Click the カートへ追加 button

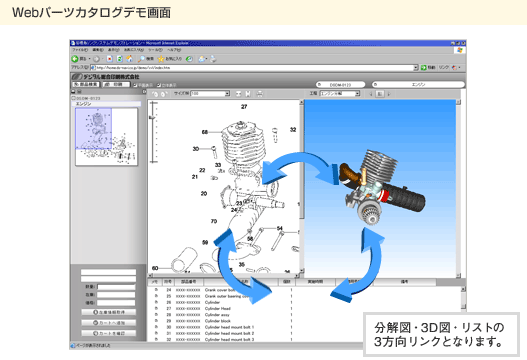[109, 323]
